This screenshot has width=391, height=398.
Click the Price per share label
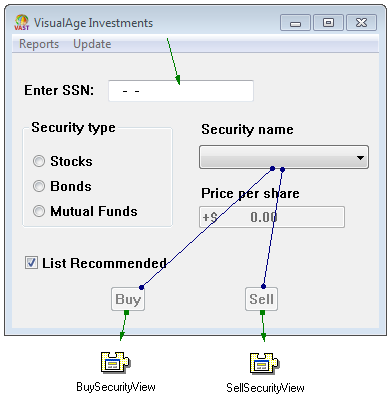250,193
